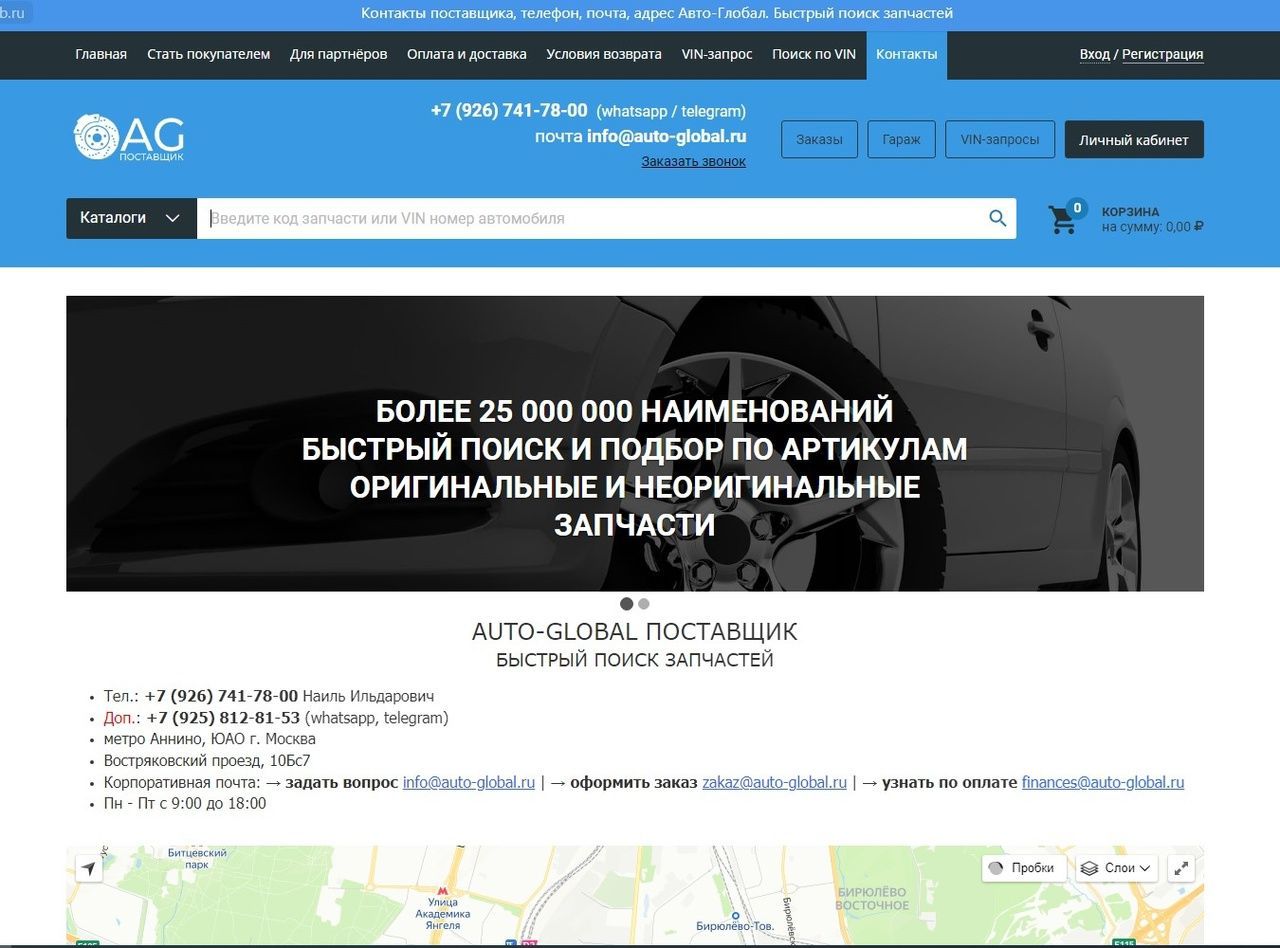Image resolution: width=1280 pixels, height=948 pixels.
Task: Open the shopping cart icon
Action: point(1063,219)
